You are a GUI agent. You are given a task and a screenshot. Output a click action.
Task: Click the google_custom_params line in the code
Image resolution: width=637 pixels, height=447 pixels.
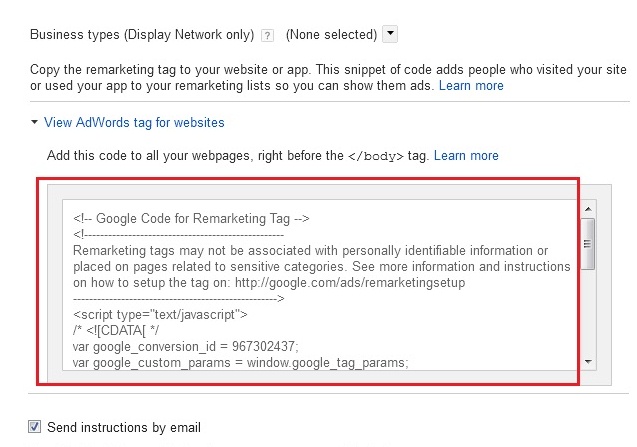(x=240, y=362)
